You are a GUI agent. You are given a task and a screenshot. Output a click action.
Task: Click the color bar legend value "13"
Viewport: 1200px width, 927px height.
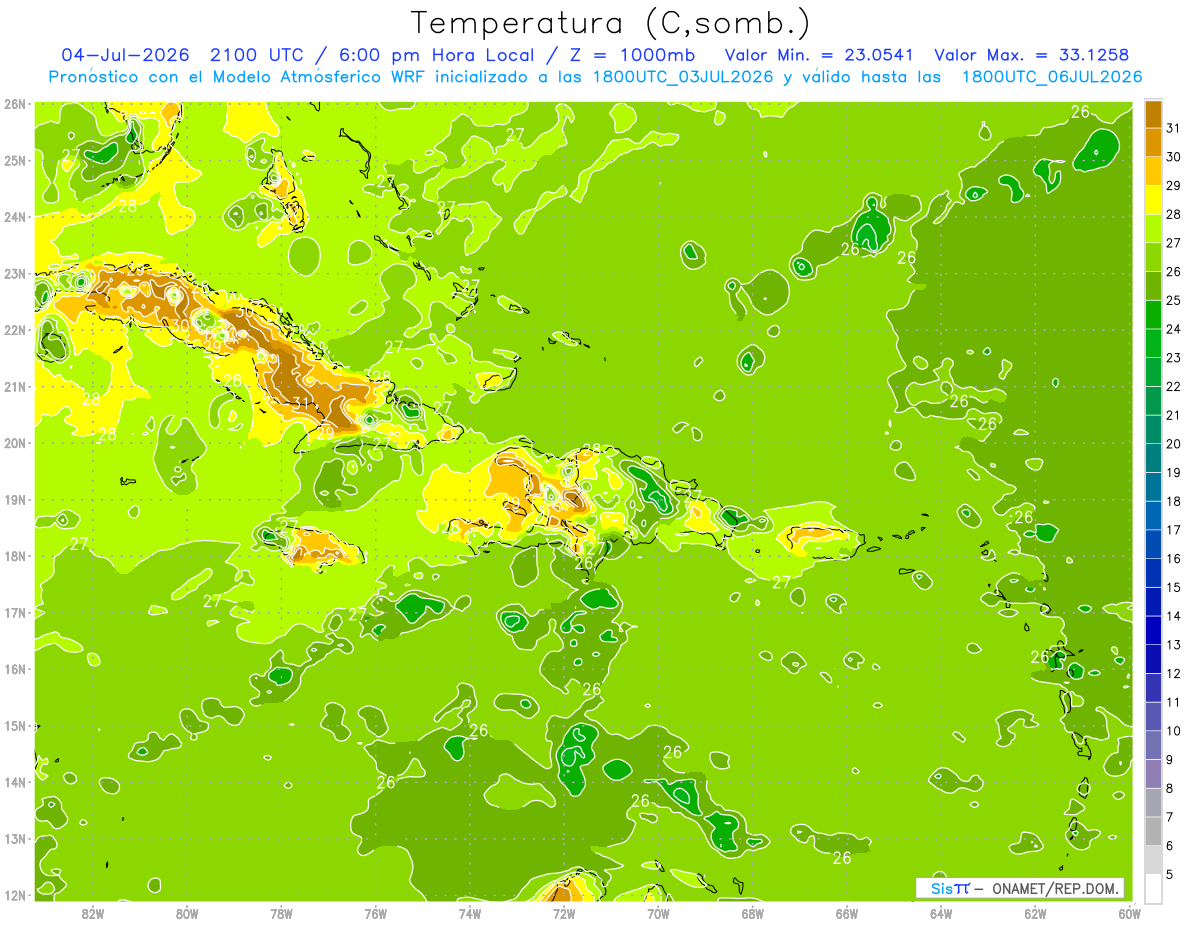tap(1174, 645)
